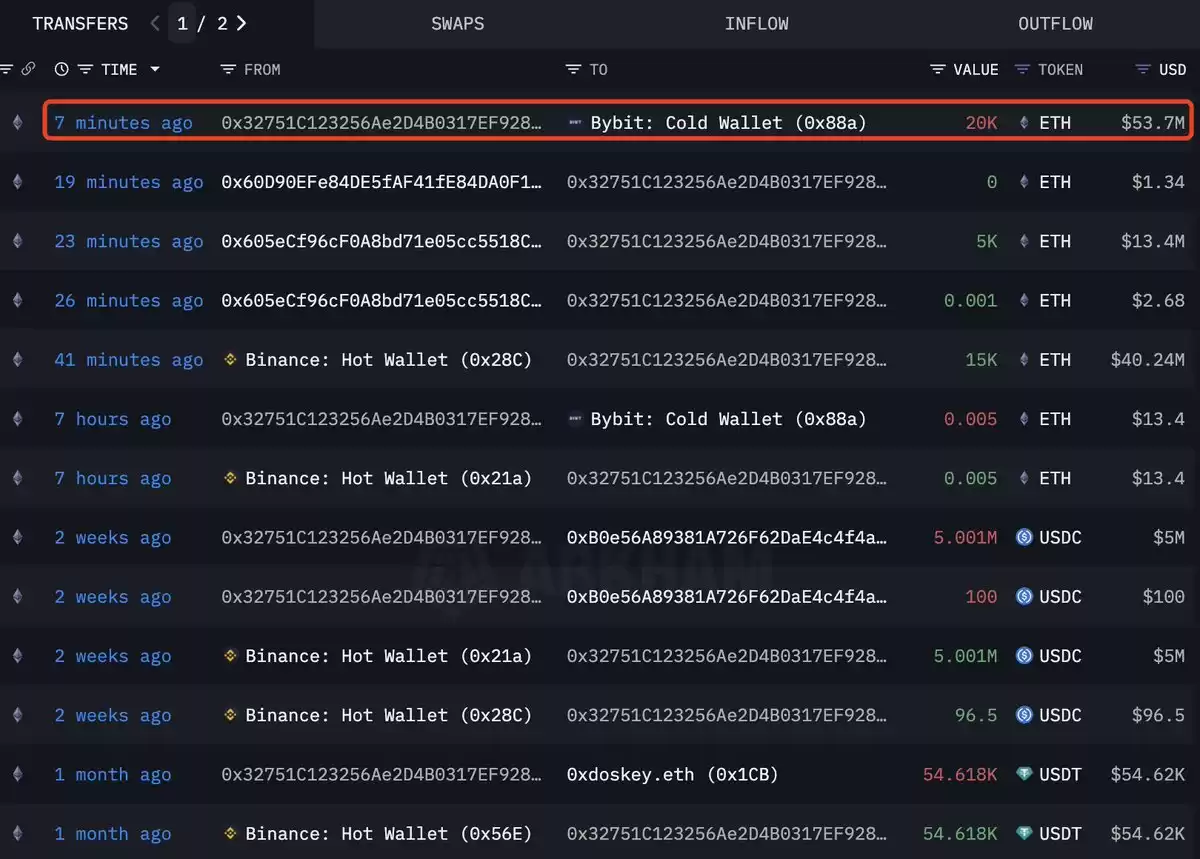Click ETH token icon in 23 minutes ago row
This screenshot has height=859, width=1200.
(x=1023, y=241)
